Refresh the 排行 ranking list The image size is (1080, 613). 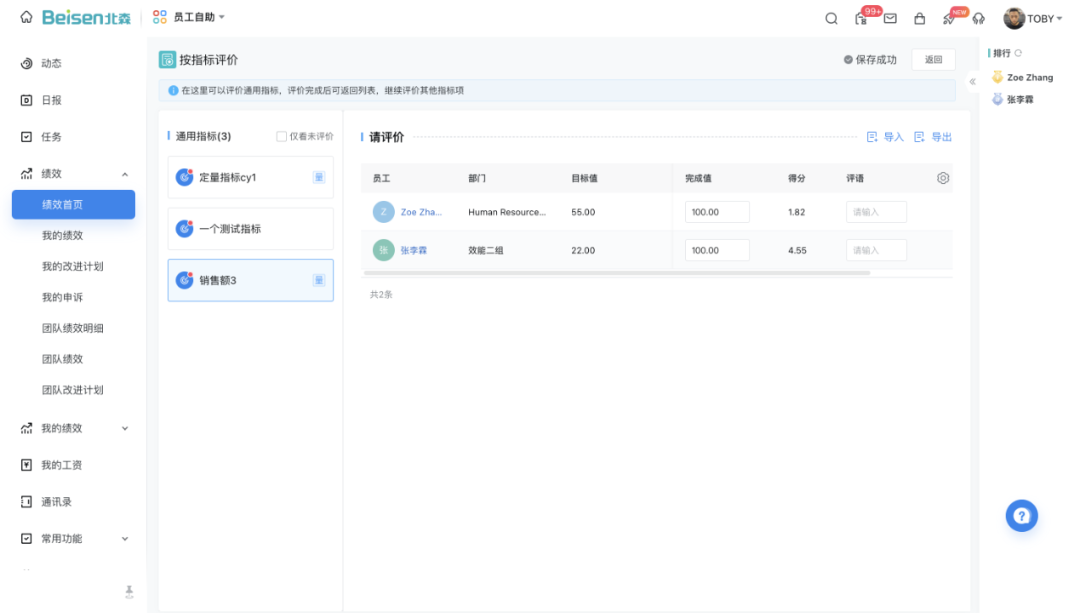(x=1019, y=53)
